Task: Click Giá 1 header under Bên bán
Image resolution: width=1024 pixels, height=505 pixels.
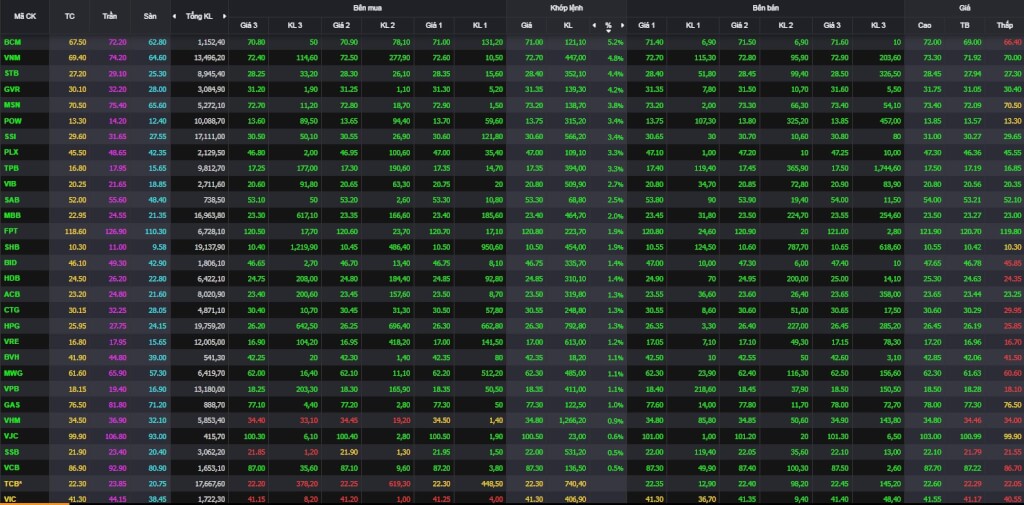Action: (647, 25)
